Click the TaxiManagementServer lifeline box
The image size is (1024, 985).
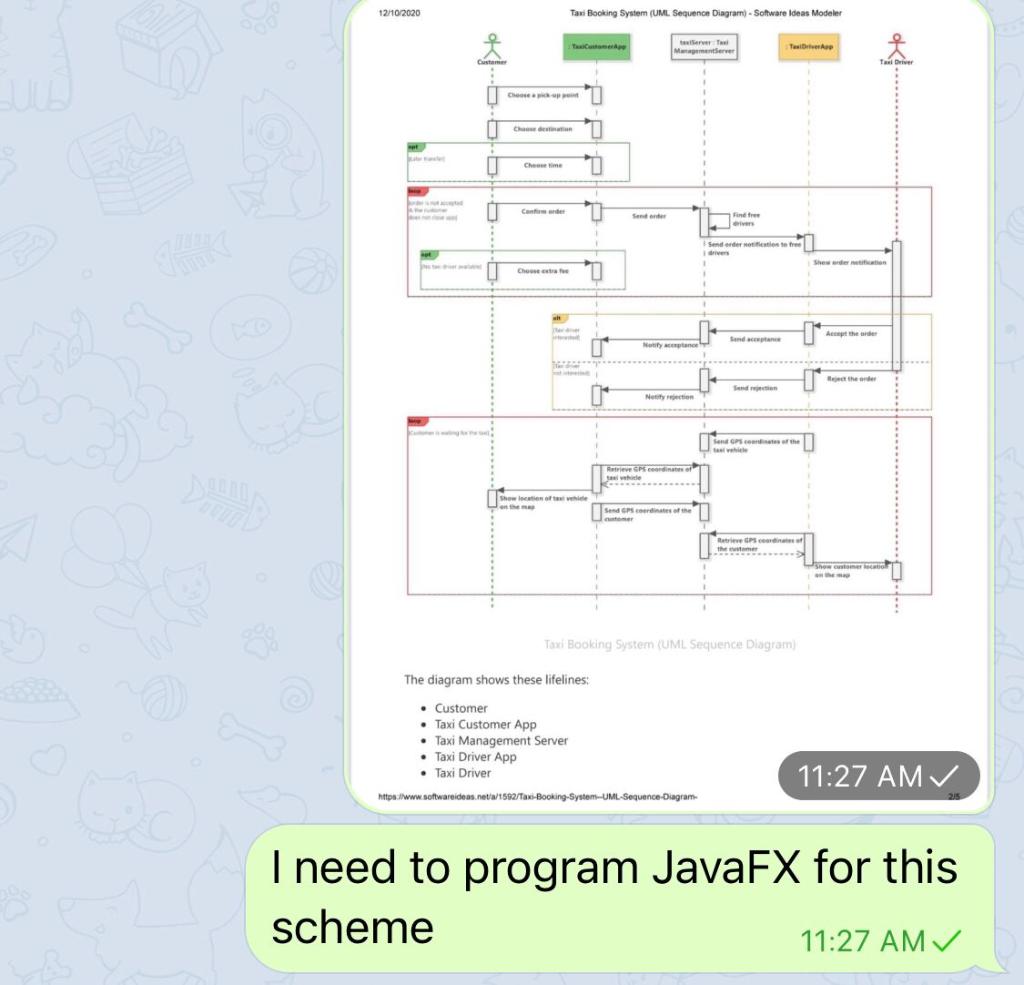[x=705, y=48]
